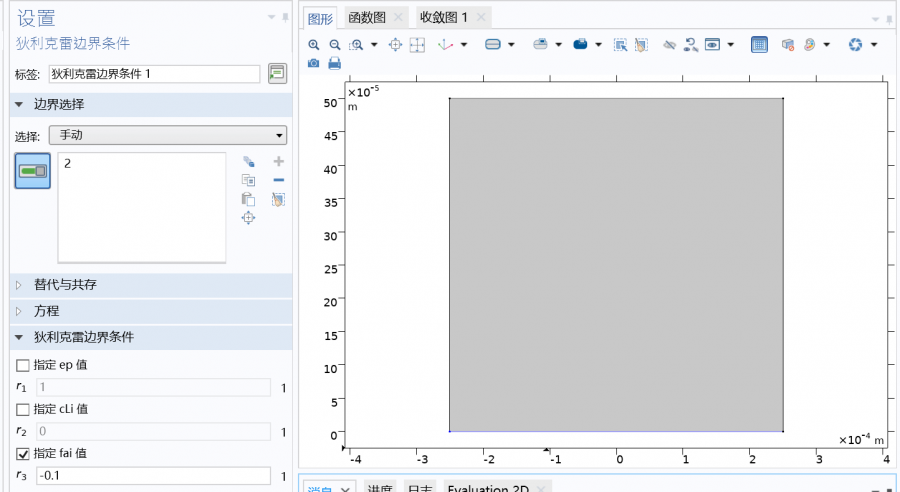Click the r3 value input field
The width and height of the screenshot is (900, 492).
152,476
